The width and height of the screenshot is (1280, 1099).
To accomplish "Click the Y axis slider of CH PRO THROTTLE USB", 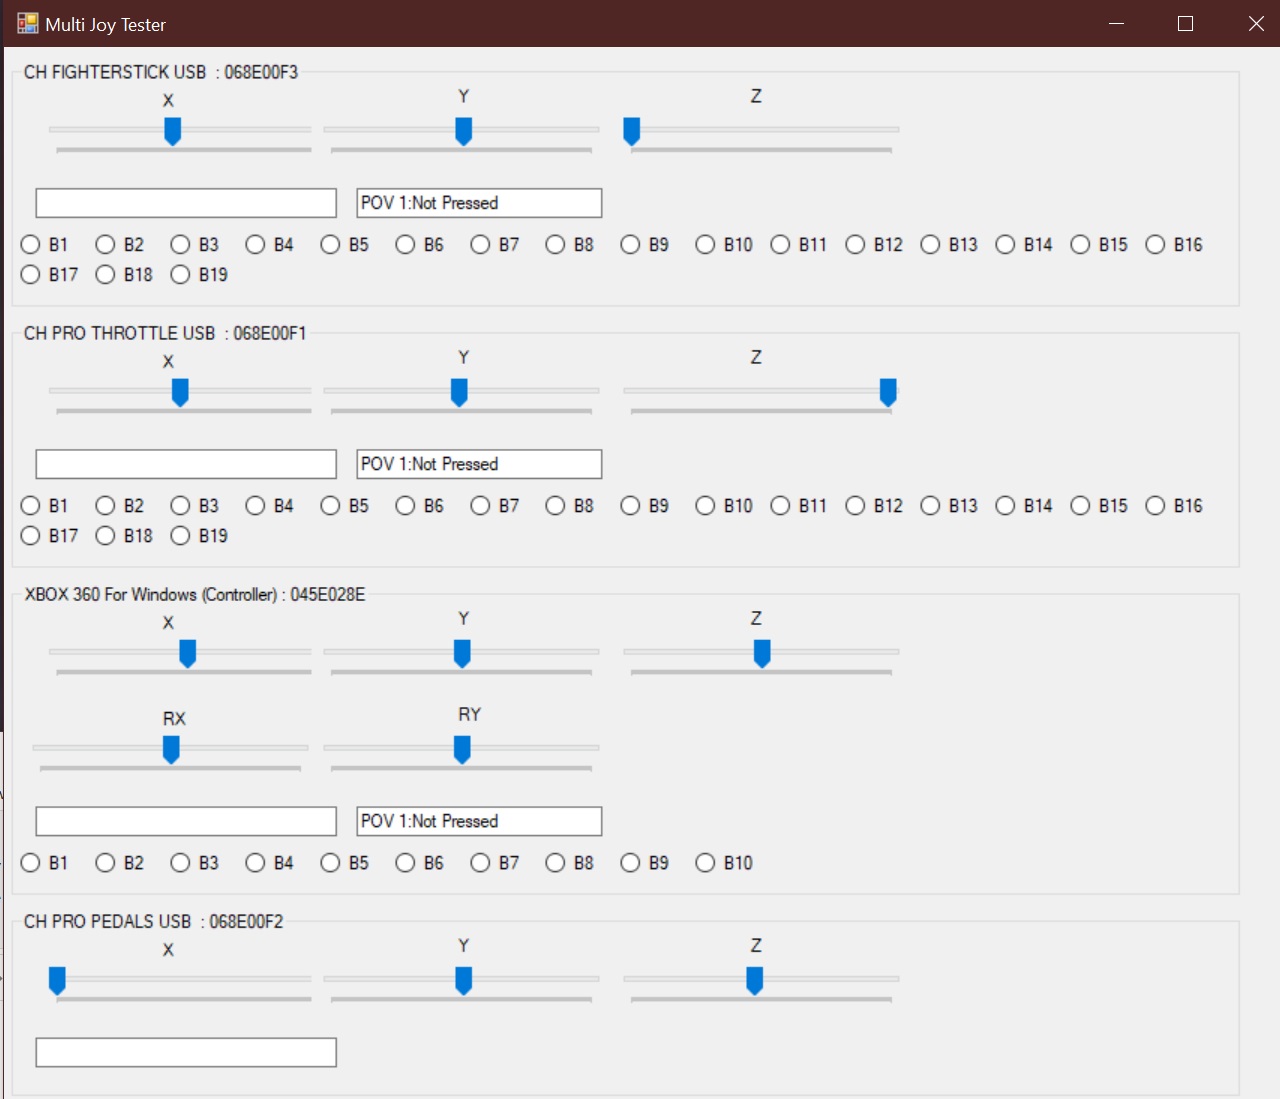I will [461, 393].
